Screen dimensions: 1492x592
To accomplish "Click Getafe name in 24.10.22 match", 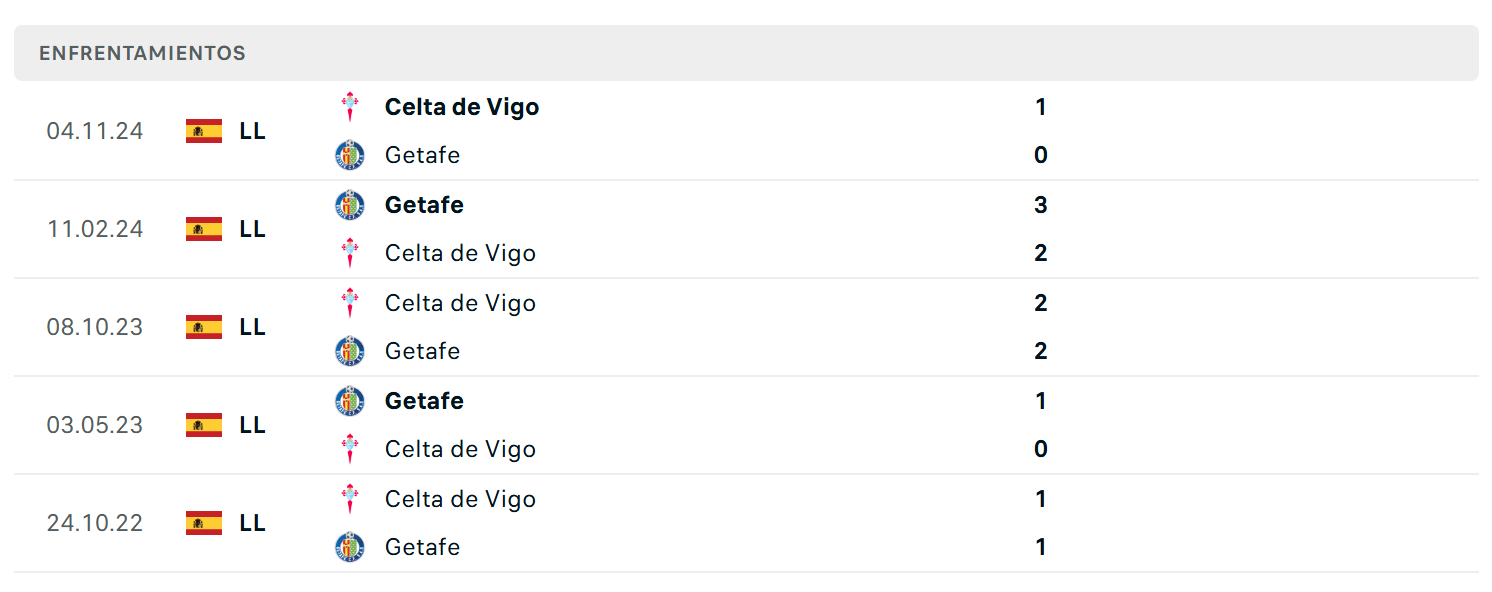I will point(422,547).
